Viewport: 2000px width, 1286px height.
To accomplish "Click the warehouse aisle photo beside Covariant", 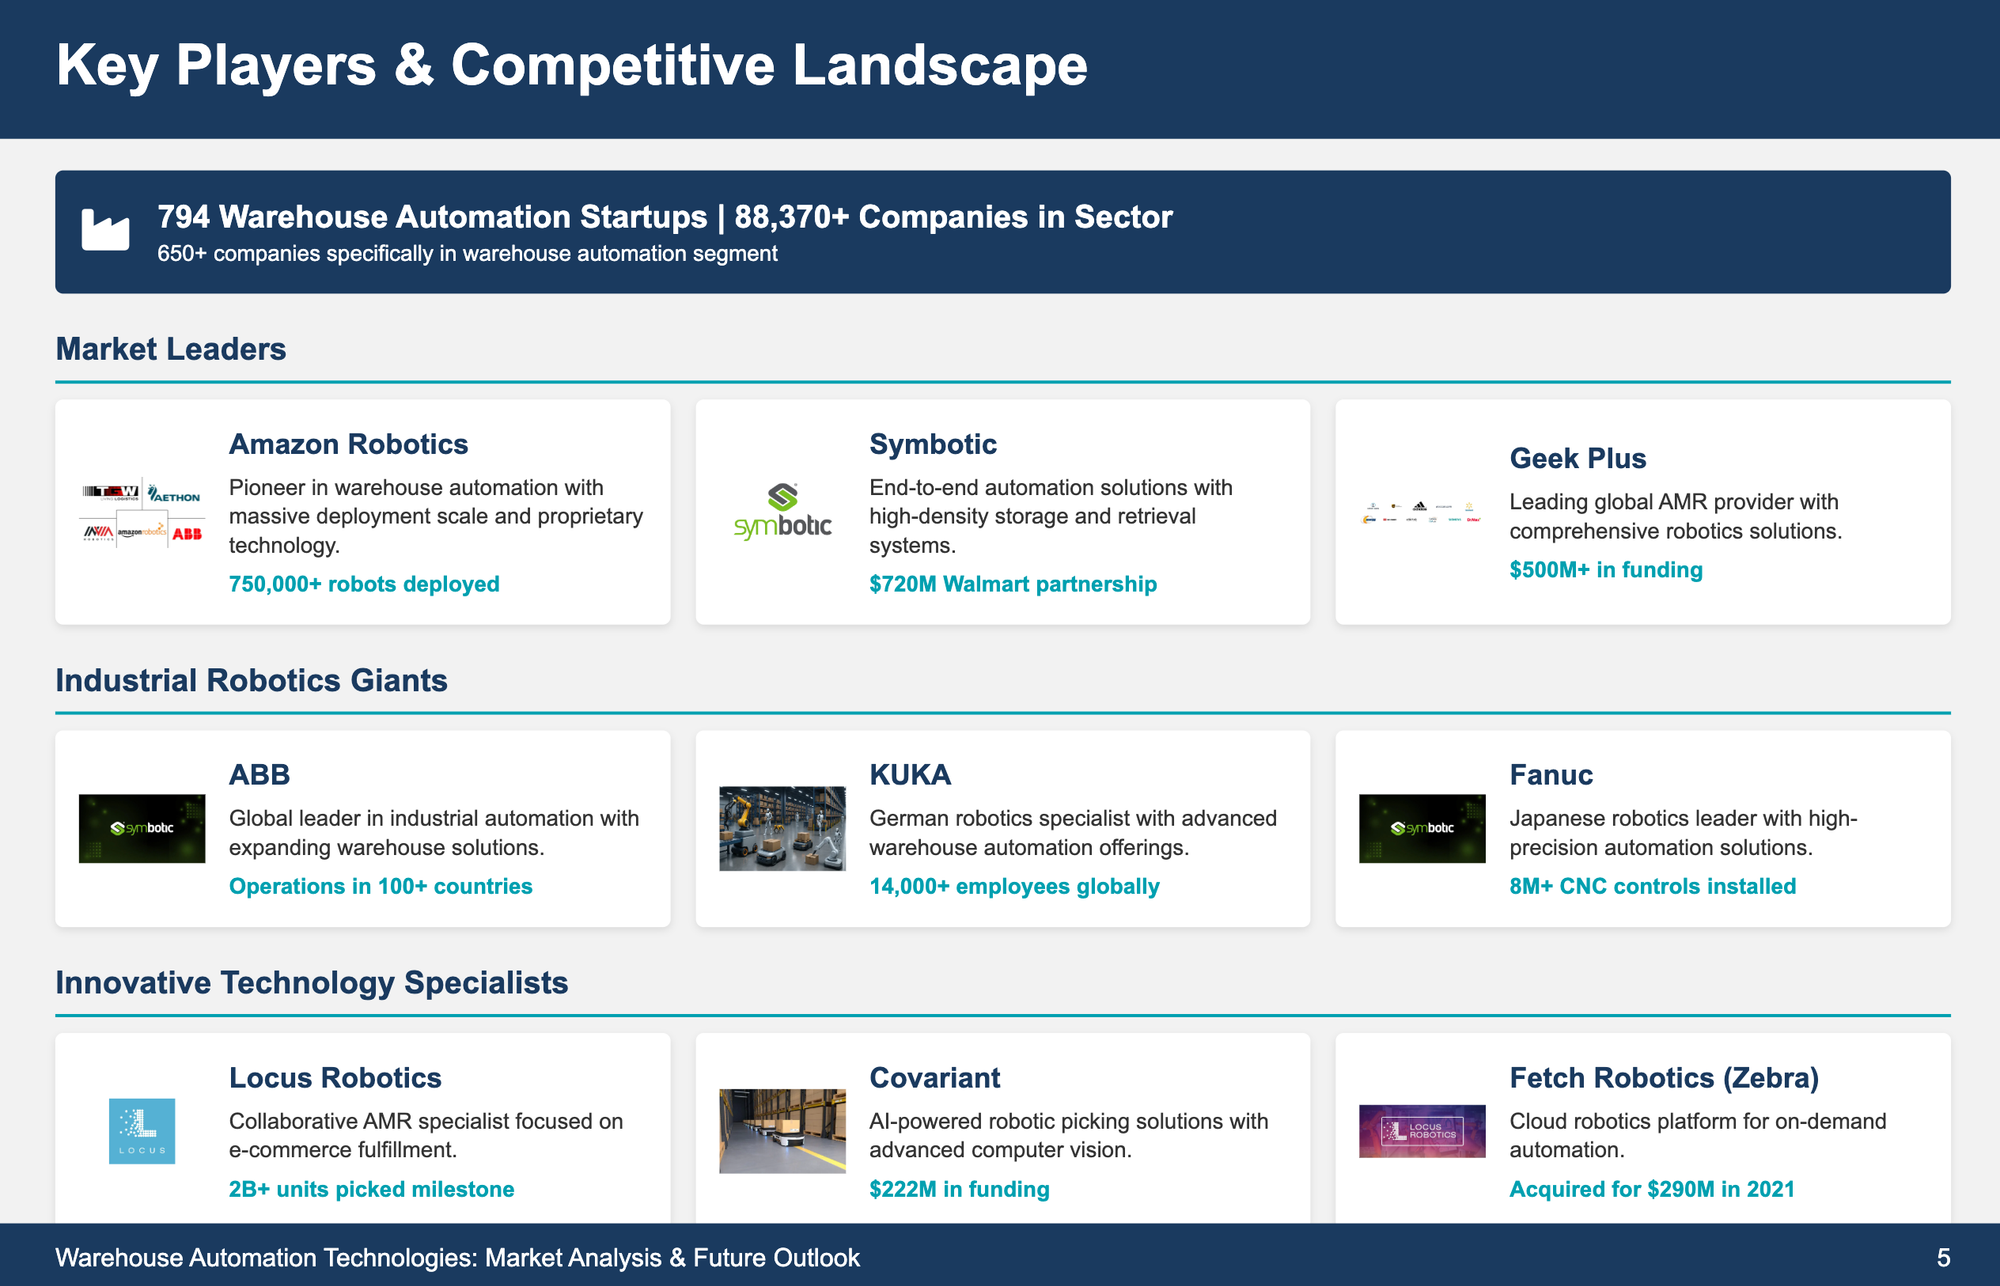I will [x=782, y=1131].
